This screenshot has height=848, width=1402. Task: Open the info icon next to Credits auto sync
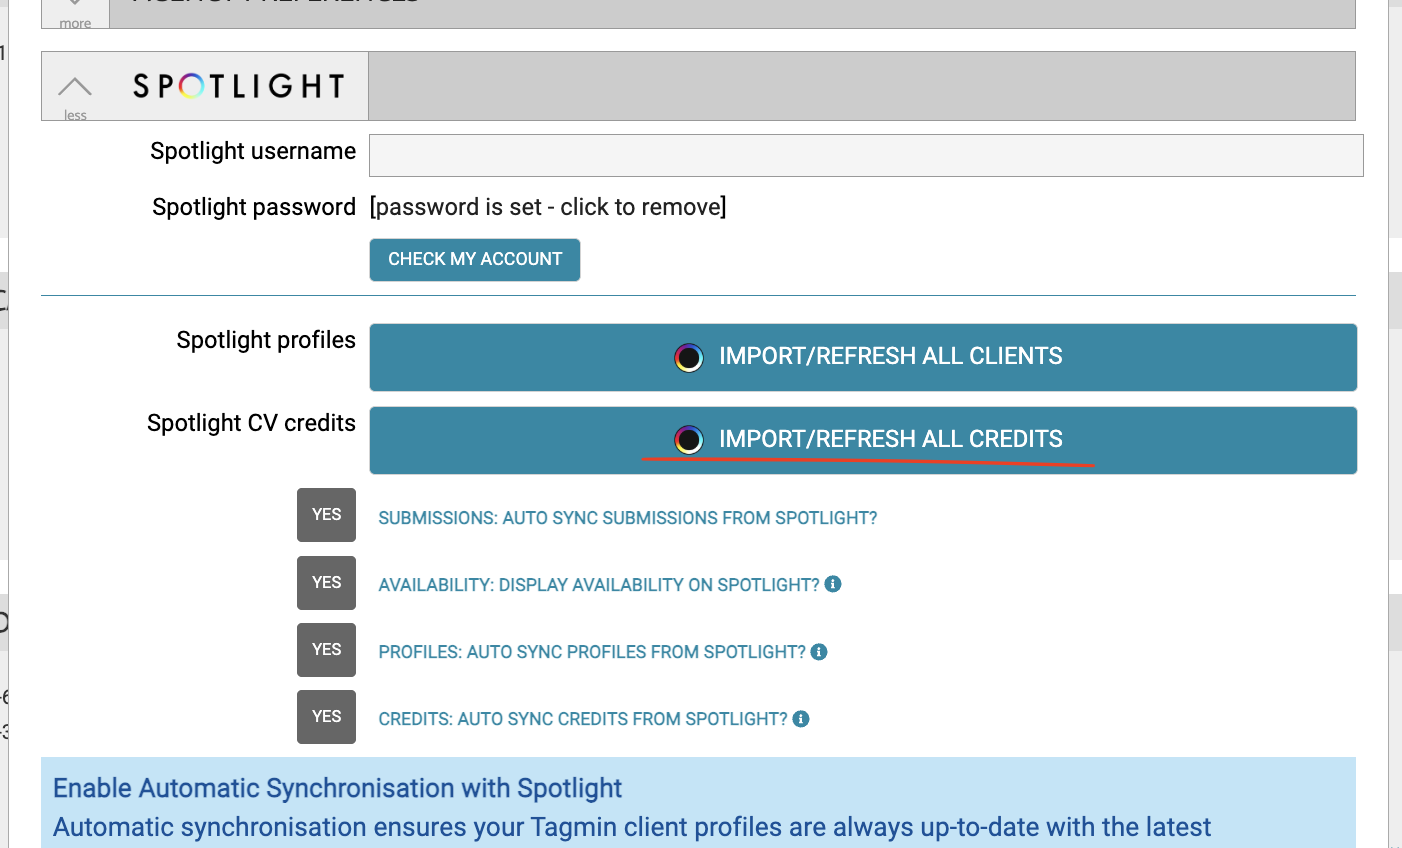[801, 719]
